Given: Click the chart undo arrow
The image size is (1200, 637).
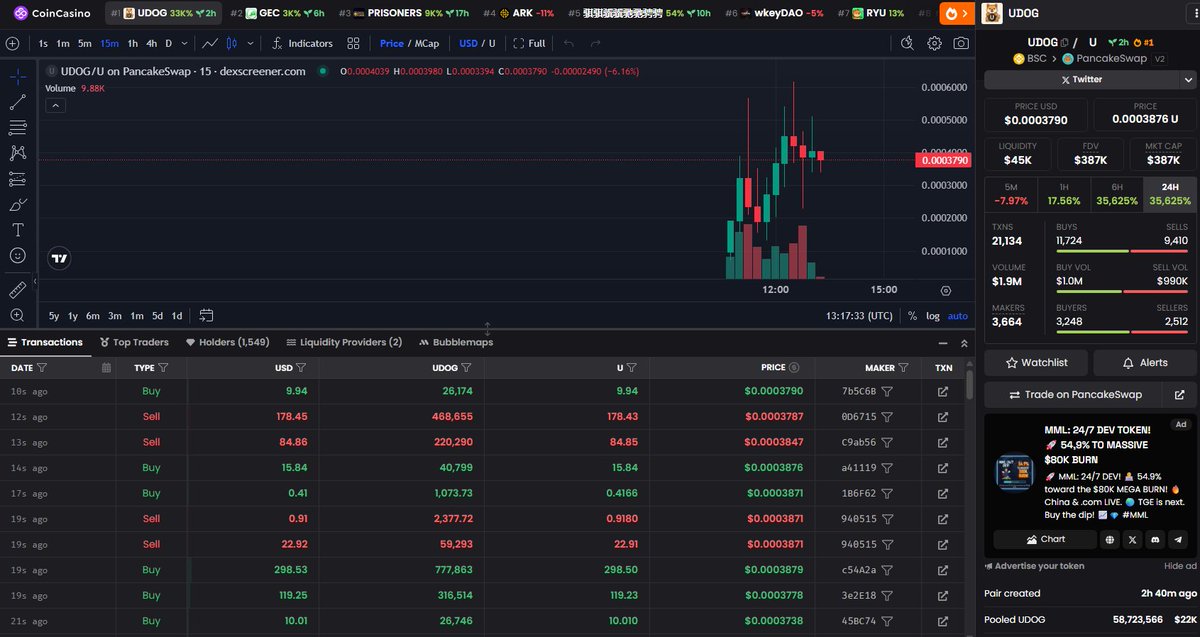Looking at the screenshot, I should point(569,43).
